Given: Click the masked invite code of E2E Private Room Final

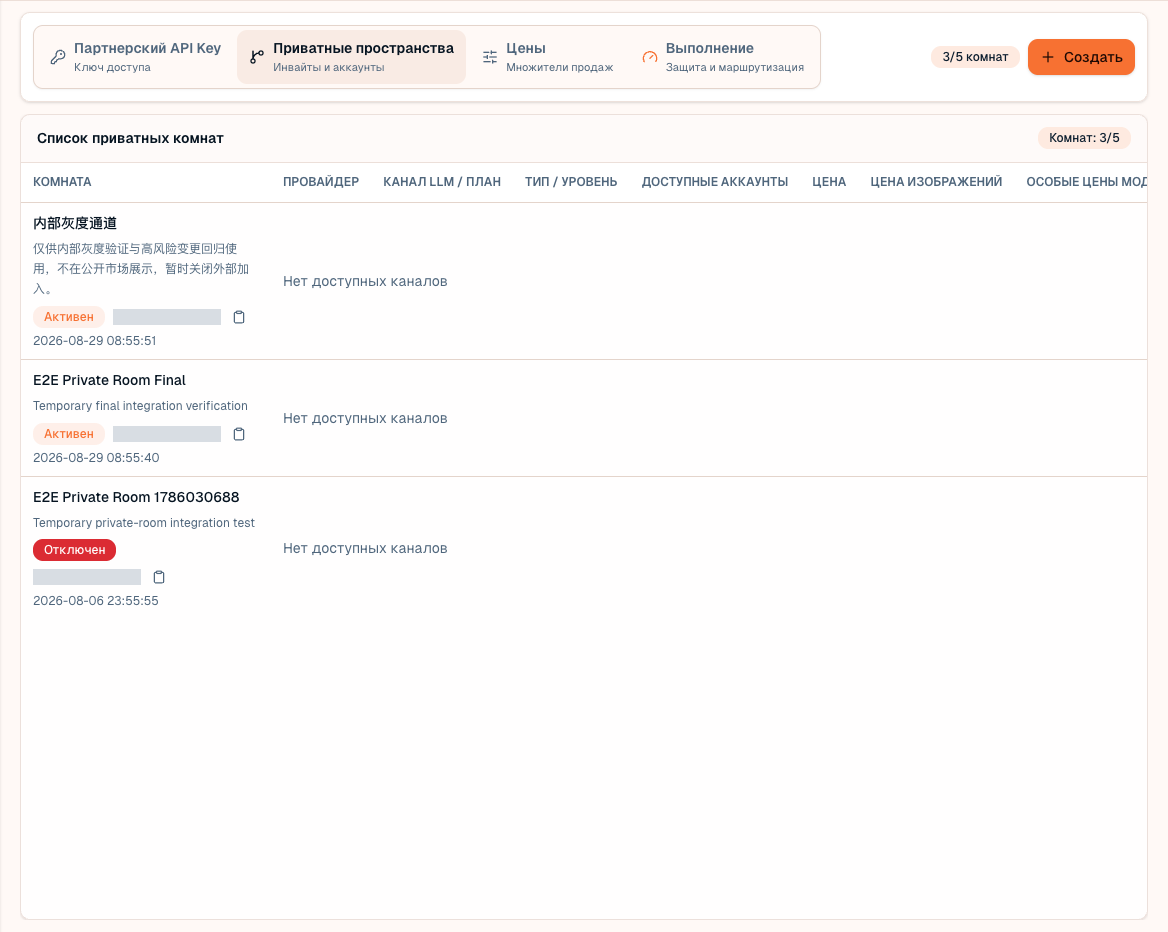Looking at the screenshot, I should [x=167, y=434].
